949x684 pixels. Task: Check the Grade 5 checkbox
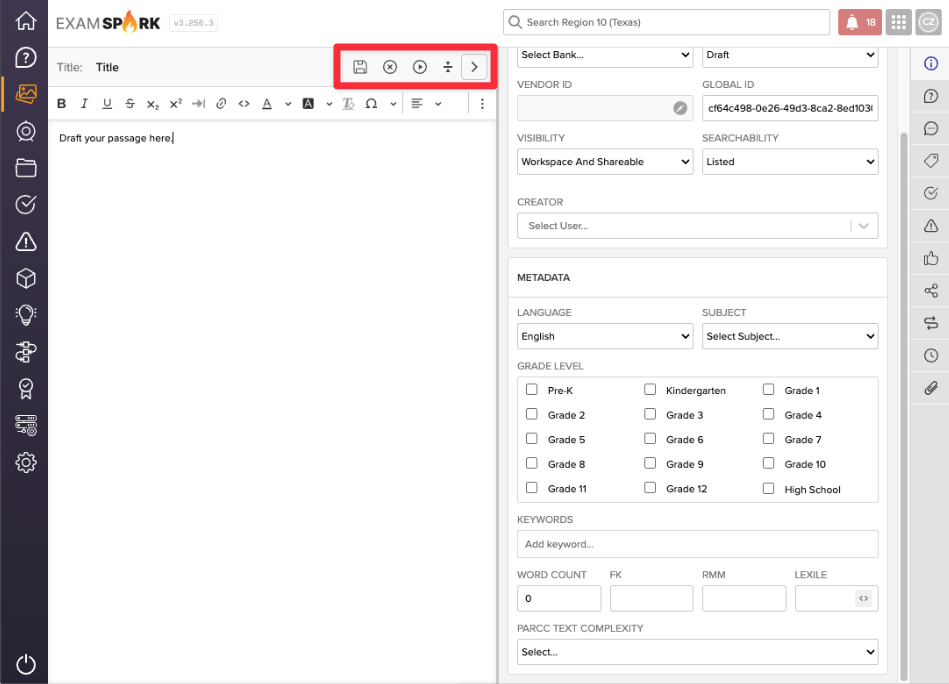[531, 438]
